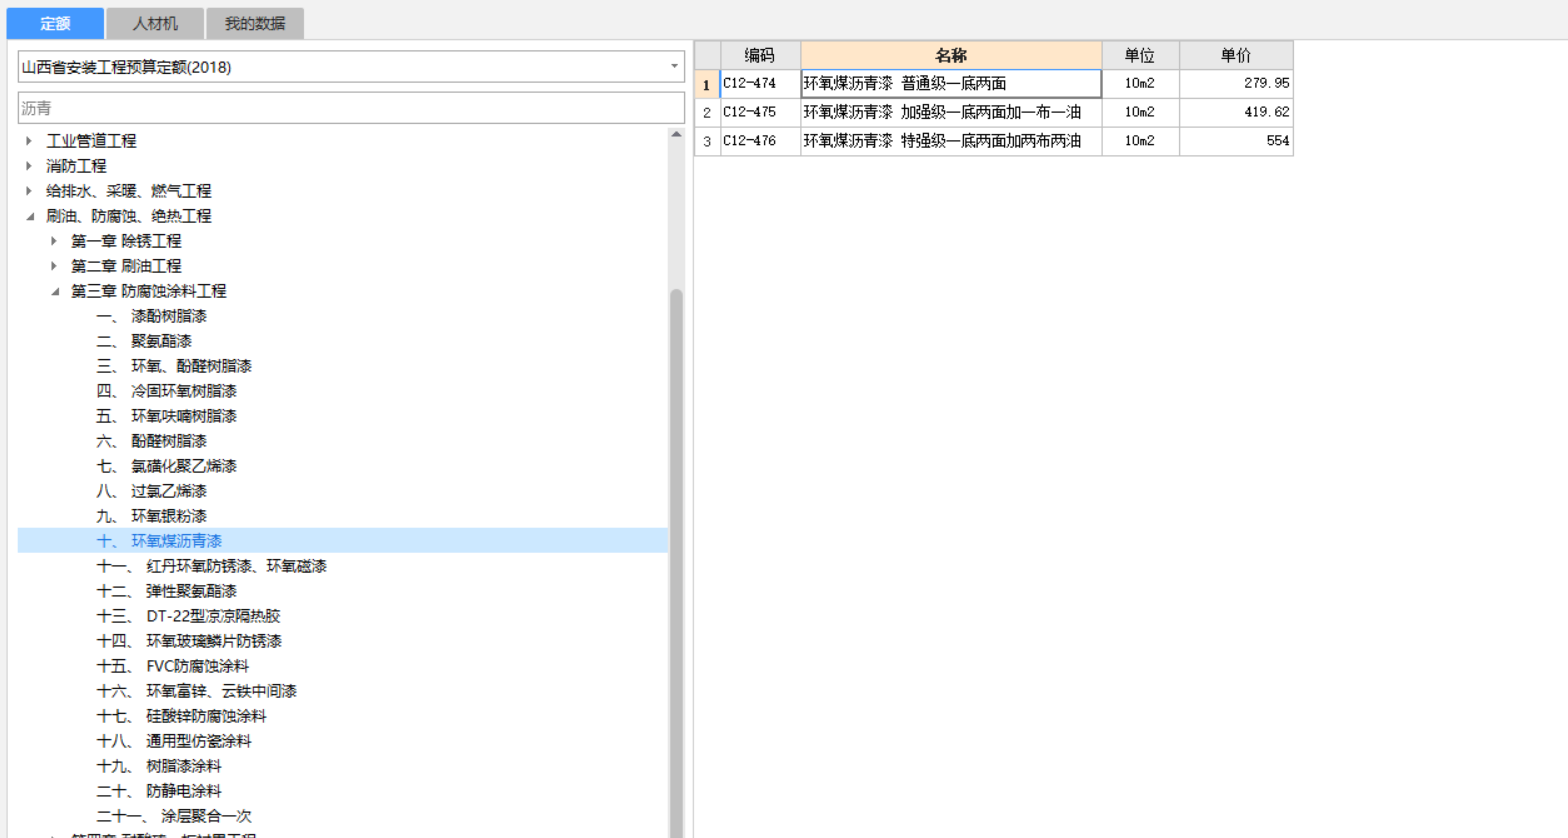This screenshot has height=838, width=1568.
Task: Collapse 第三章 防腐蚀涂料工程 arrow
Action: point(54,291)
